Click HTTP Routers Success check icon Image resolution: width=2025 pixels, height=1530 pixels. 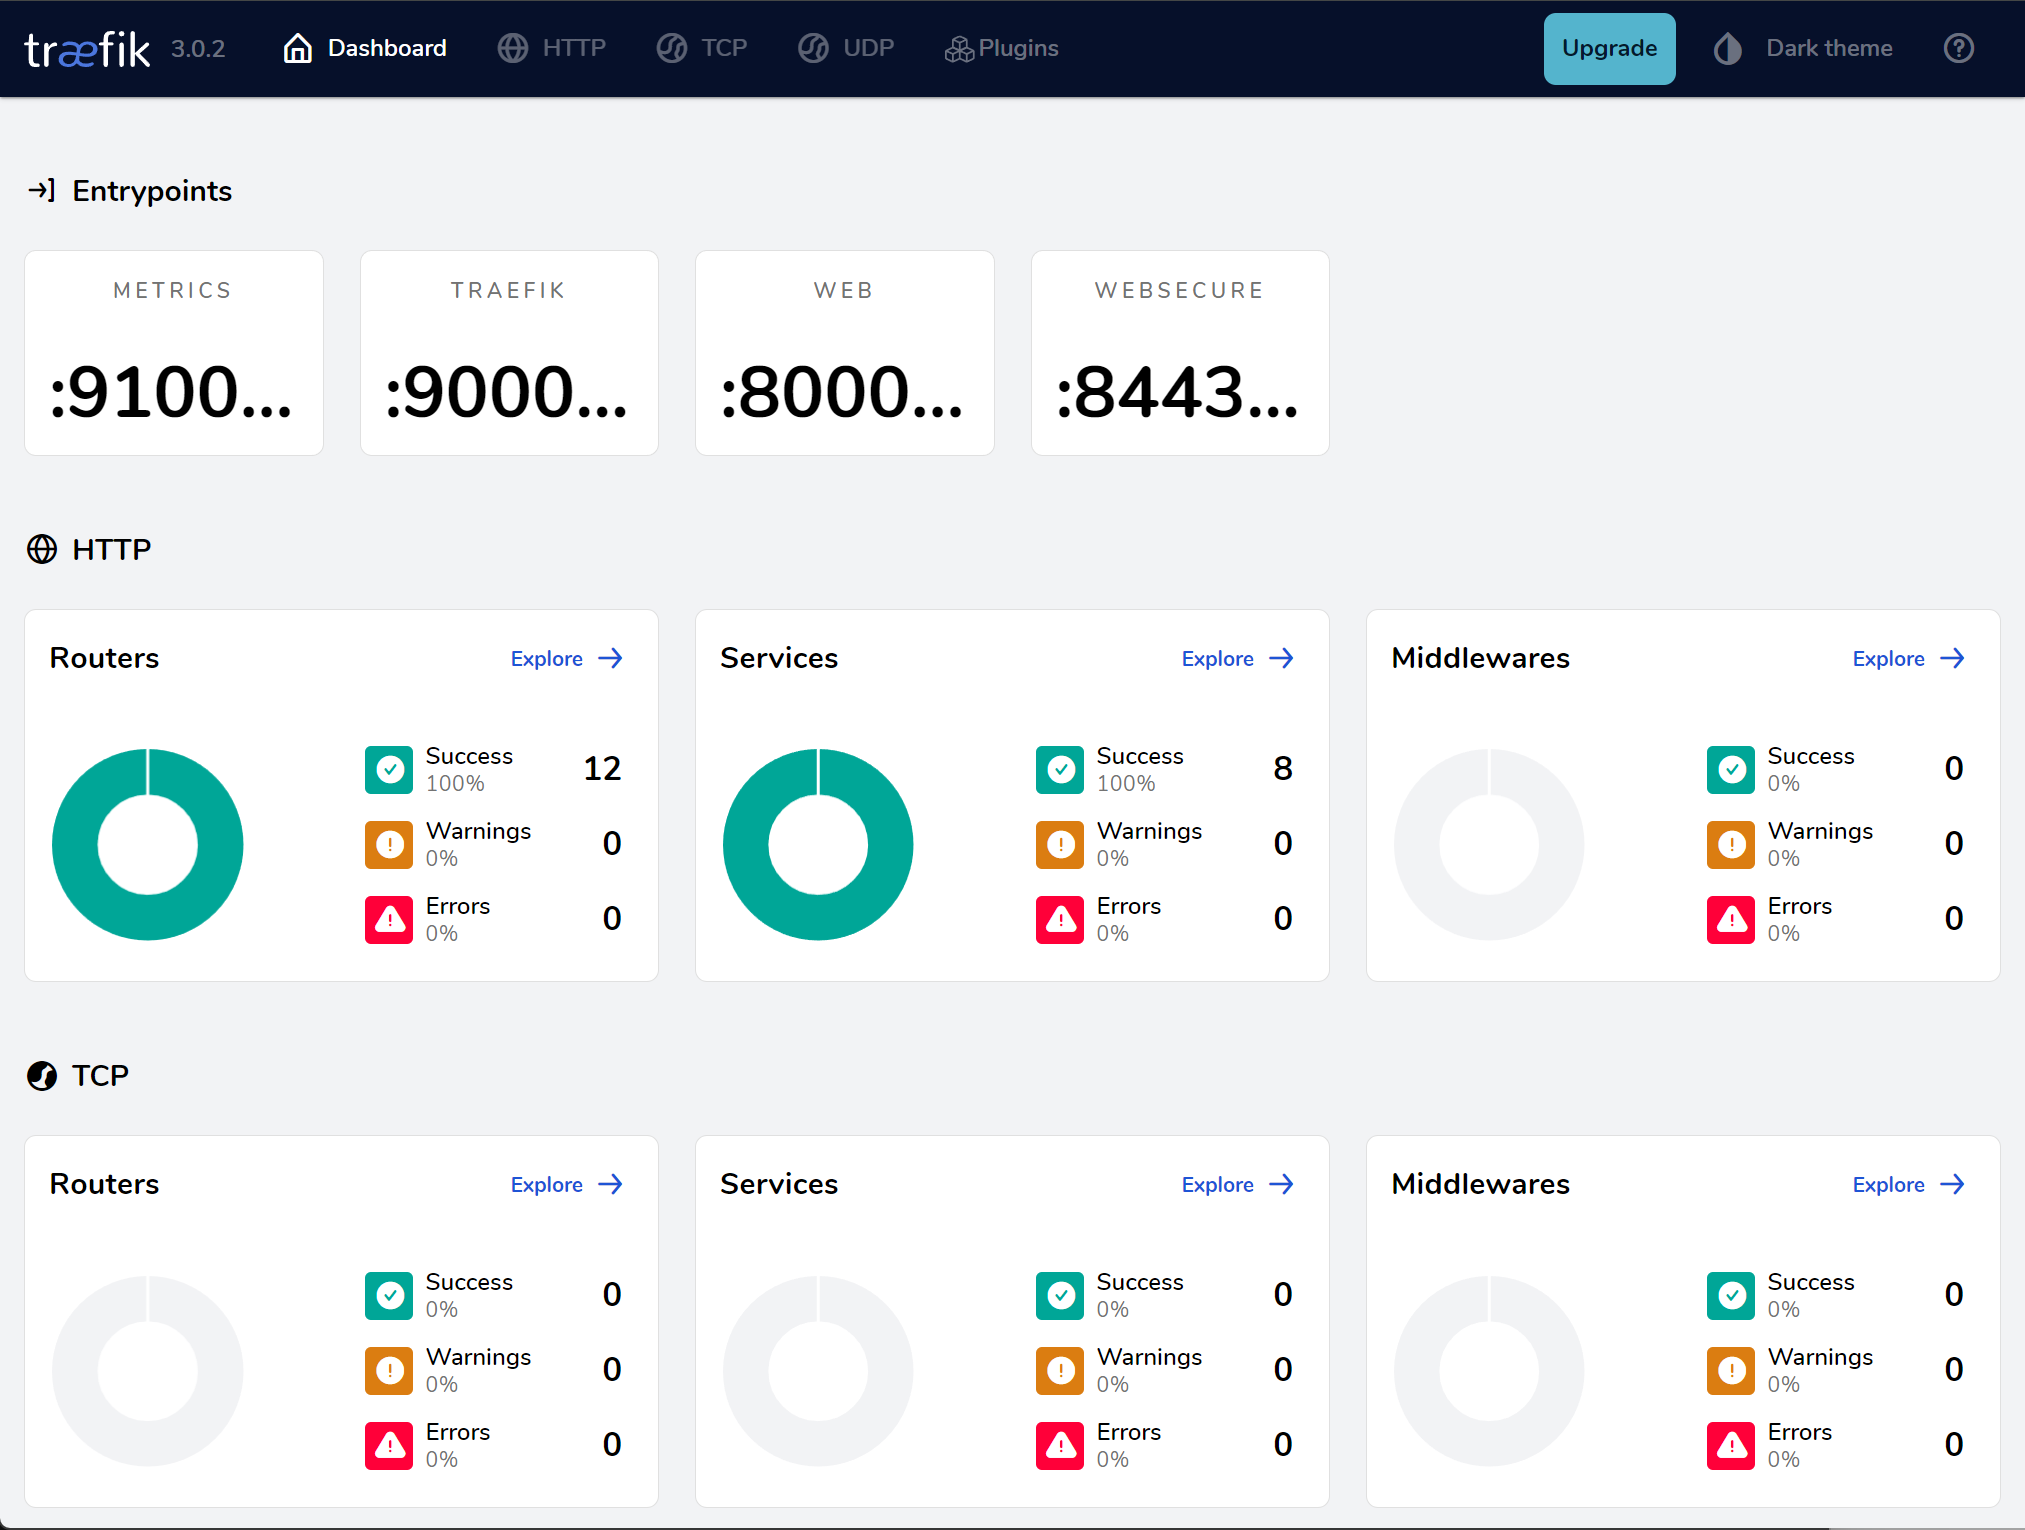click(389, 769)
